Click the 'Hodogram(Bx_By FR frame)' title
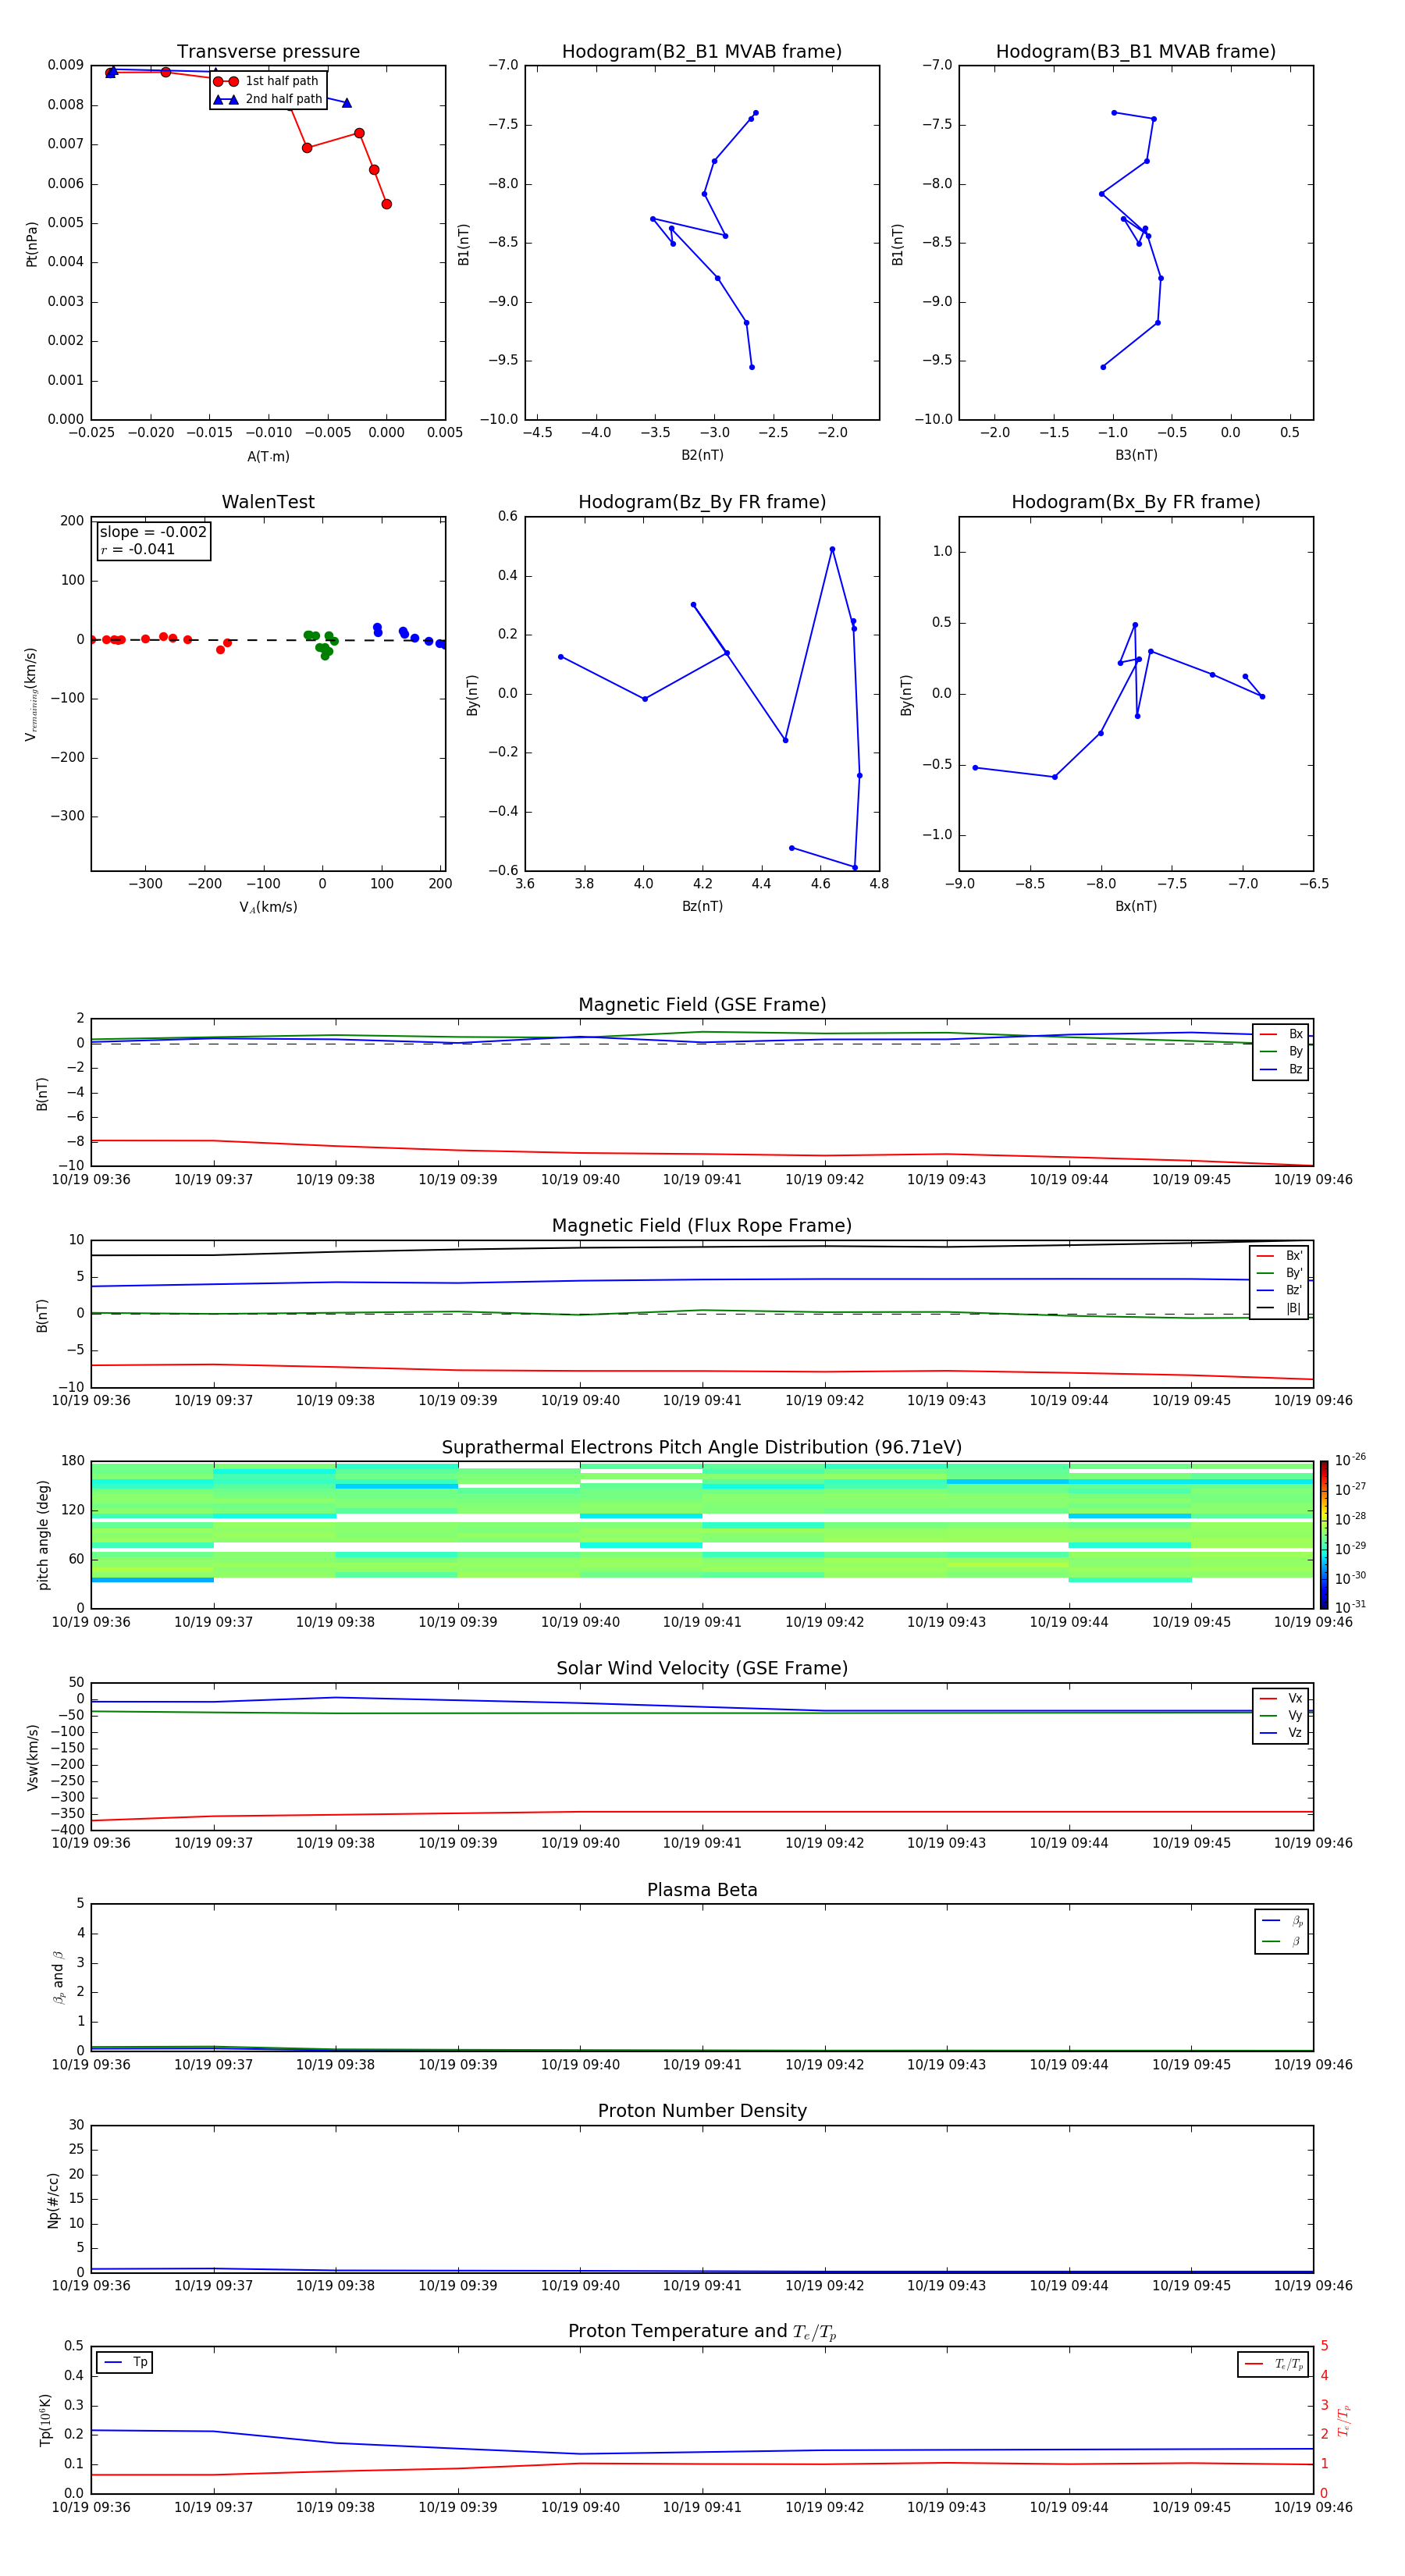This screenshot has height=2576, width=1405. 1136,502
